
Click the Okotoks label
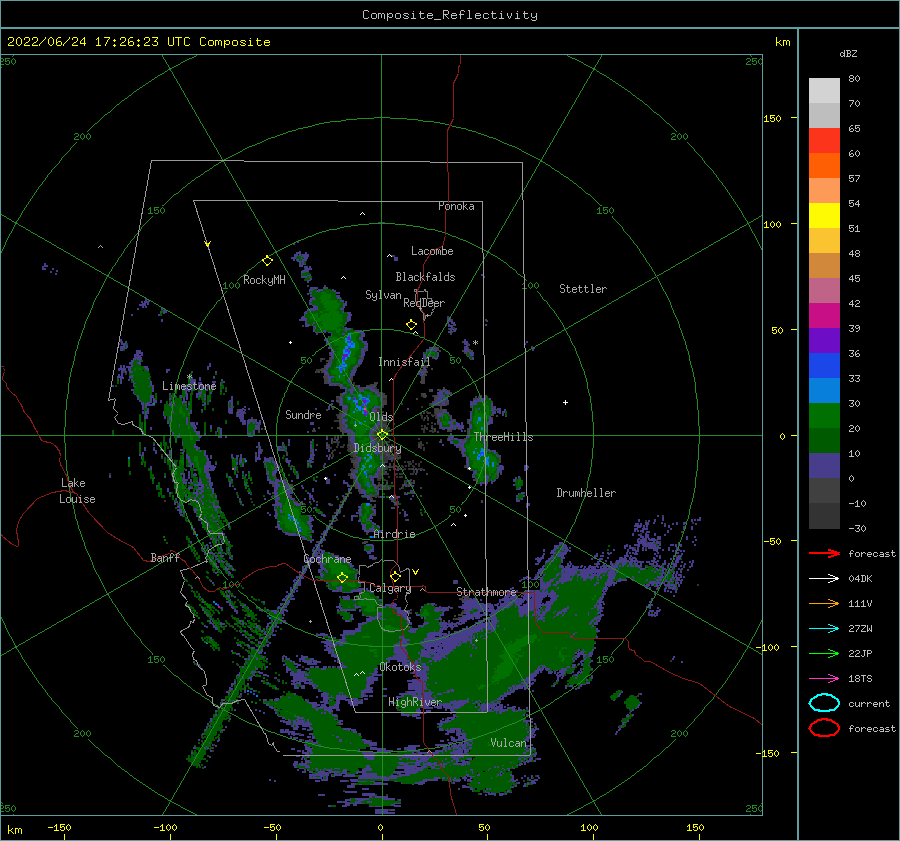pos(400,666)
